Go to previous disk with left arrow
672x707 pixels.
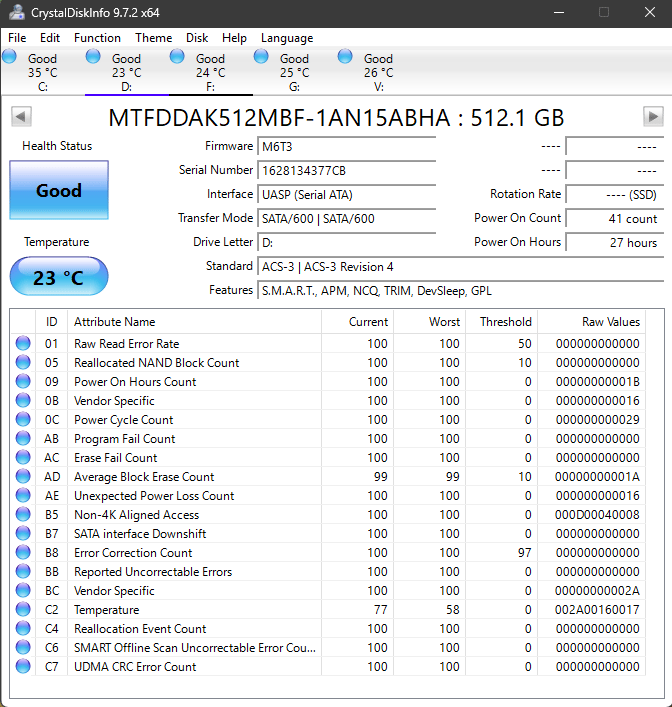coord(21,117)
